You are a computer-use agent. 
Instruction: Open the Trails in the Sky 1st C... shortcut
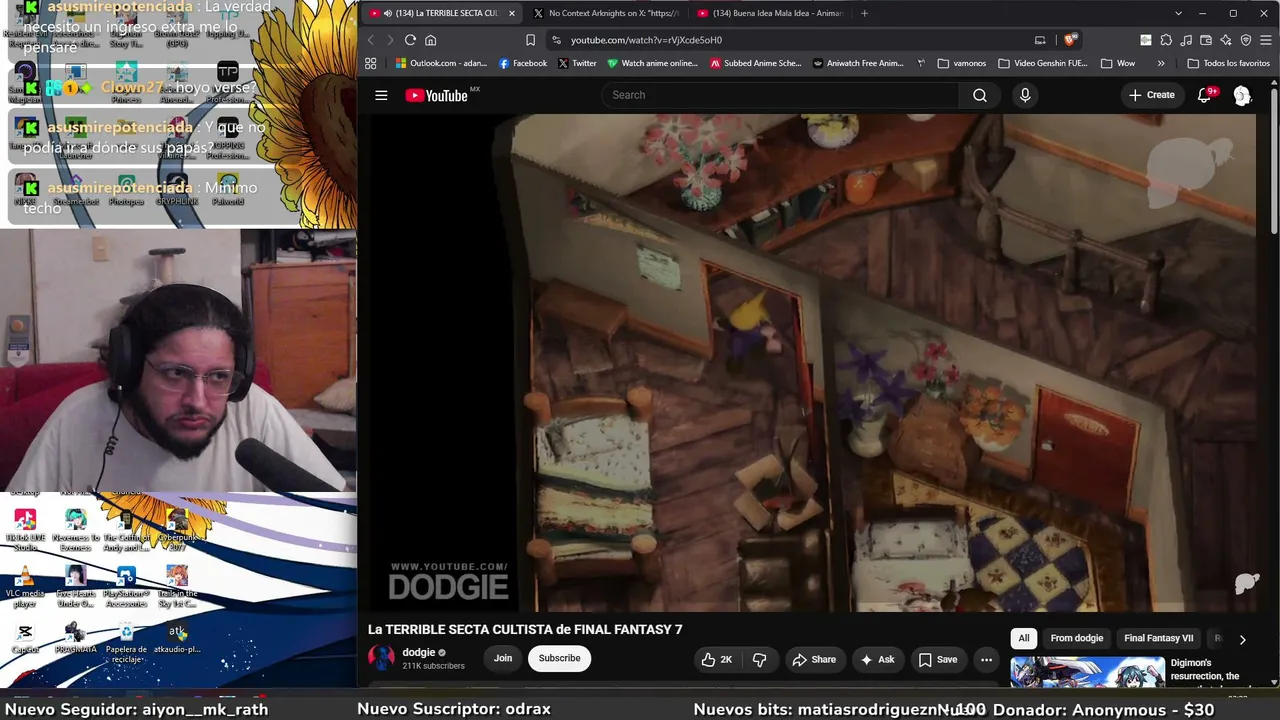177,586
